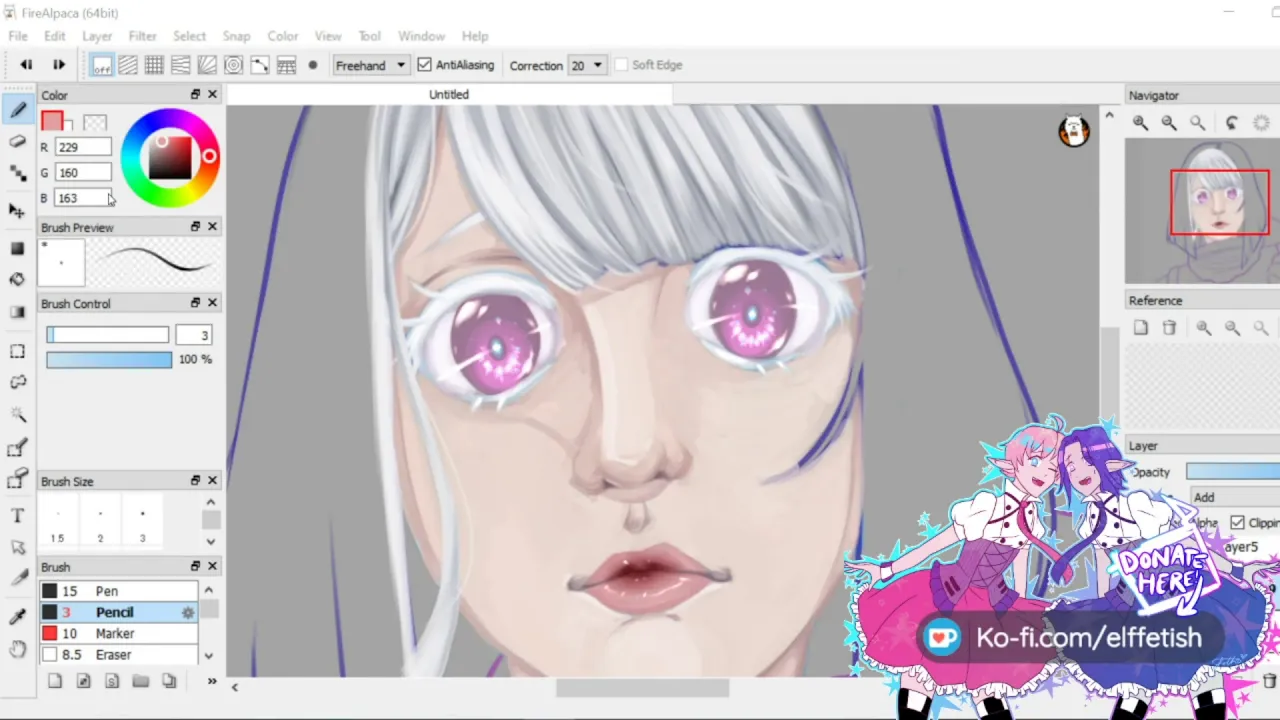Float the Color panel
1280x720 pixels.
point(195,94)
